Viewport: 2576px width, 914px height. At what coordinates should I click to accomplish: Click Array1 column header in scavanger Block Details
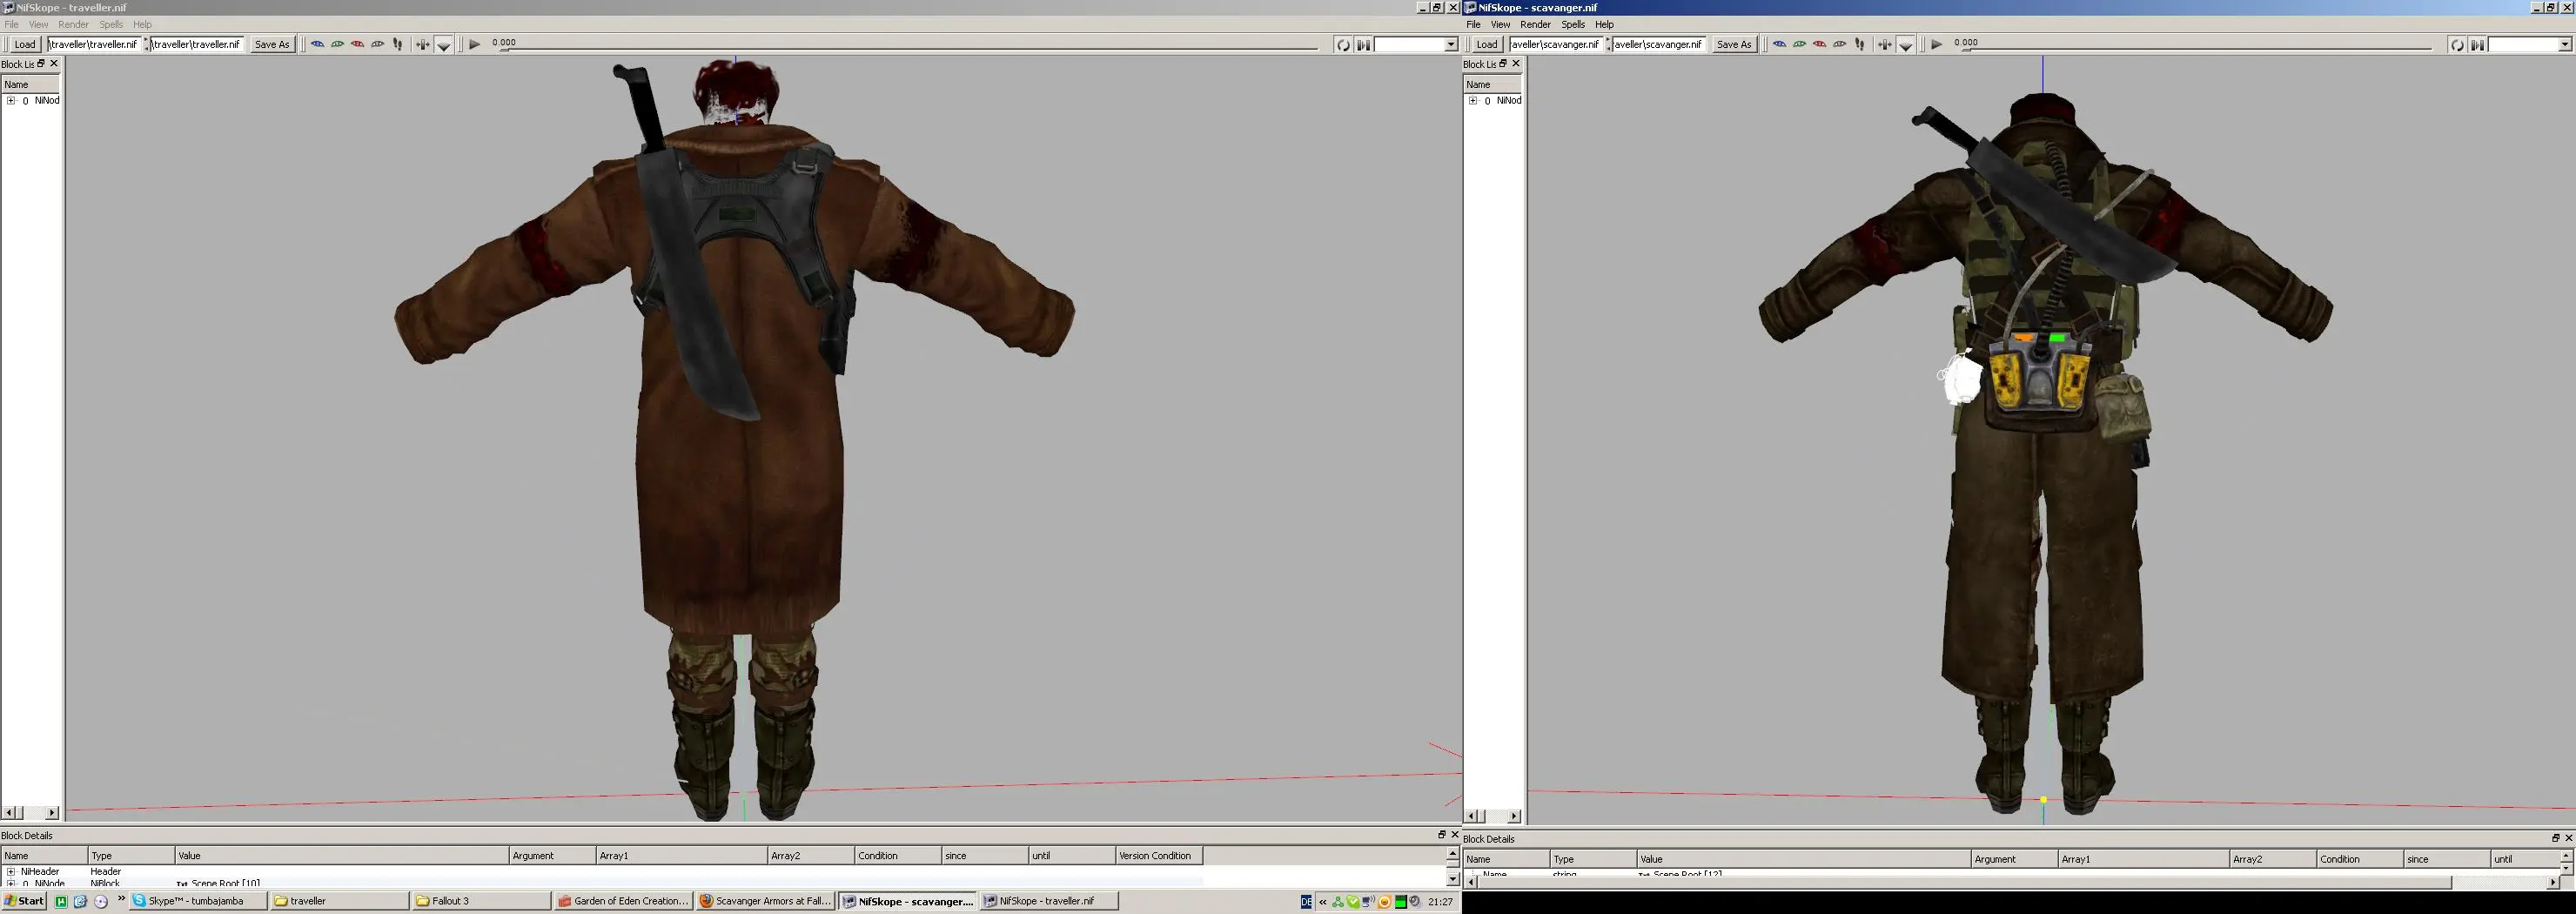2144,859
